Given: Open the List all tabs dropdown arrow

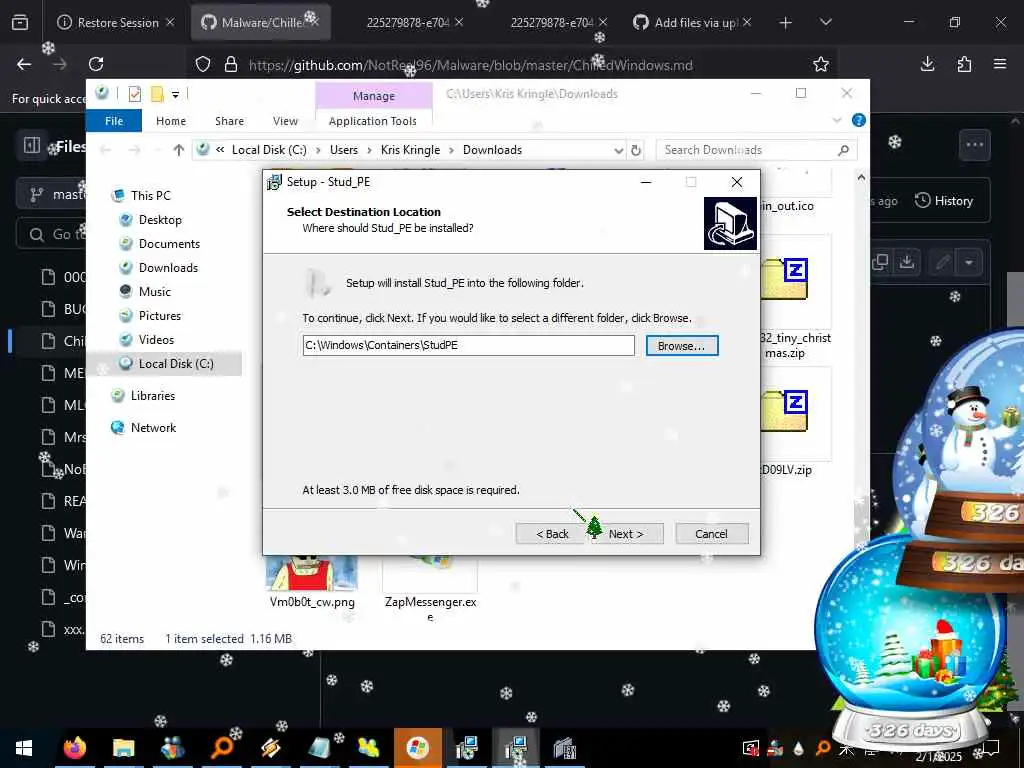Looking at the screenshot, I should [825, 22].
